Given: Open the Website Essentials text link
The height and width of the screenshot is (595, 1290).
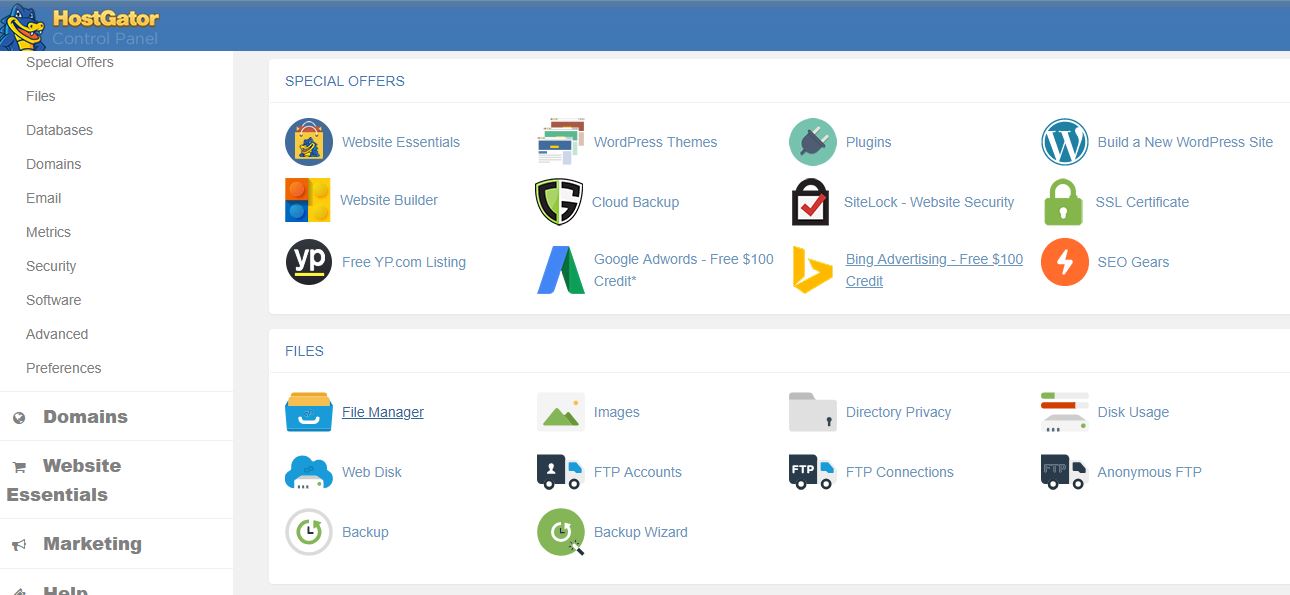Looking at the screenshot, I should tap(401, 142).
